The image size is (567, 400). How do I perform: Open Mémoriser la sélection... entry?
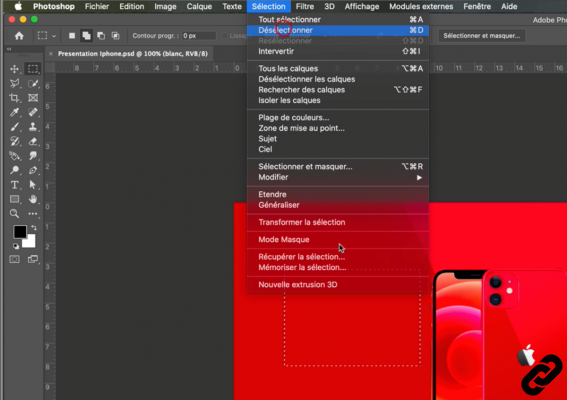coord(338,267)
